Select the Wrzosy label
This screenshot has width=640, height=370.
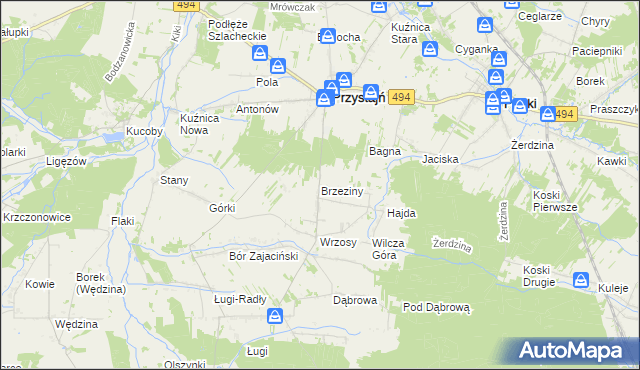[x=338, y=243]
